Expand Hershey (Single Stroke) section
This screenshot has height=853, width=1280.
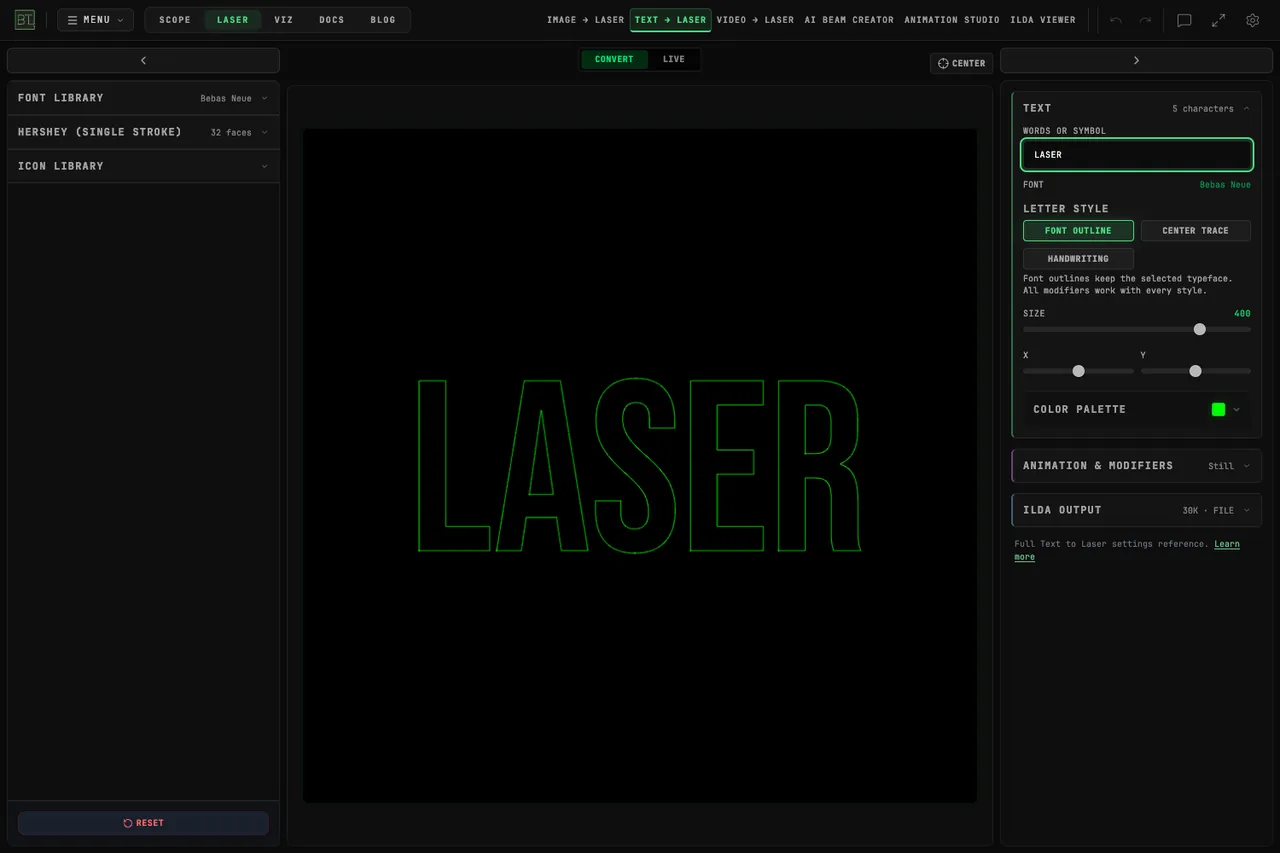tap(143, 132)
